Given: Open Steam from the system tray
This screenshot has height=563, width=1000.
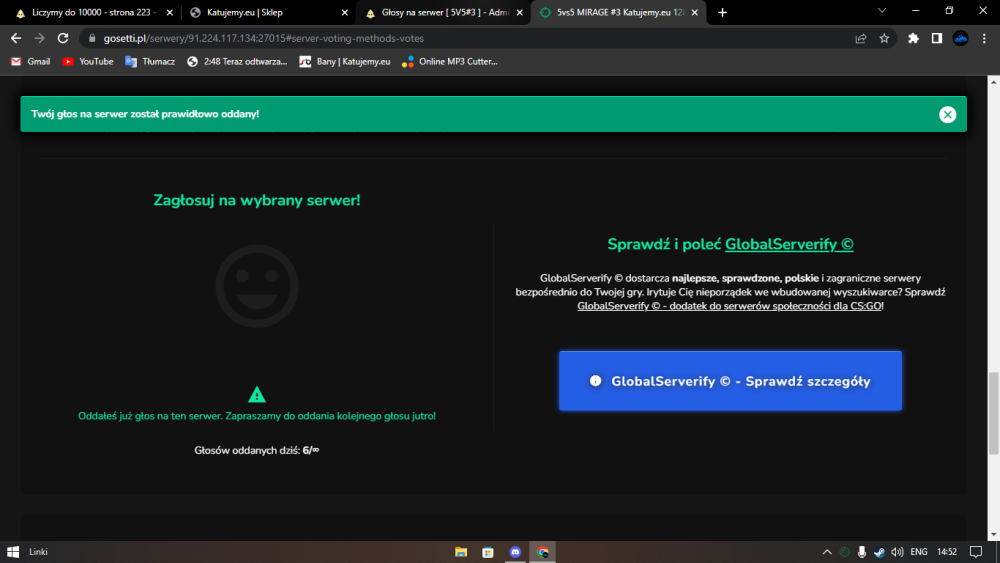Looking at the screenshot, I should click(879, 552).
